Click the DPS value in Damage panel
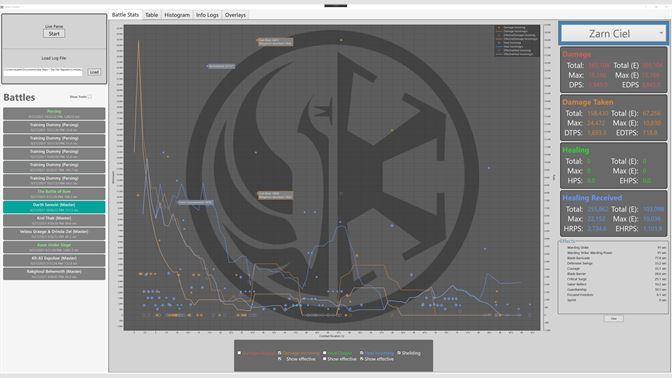This screenshot has width=672, height=378. 597,85
